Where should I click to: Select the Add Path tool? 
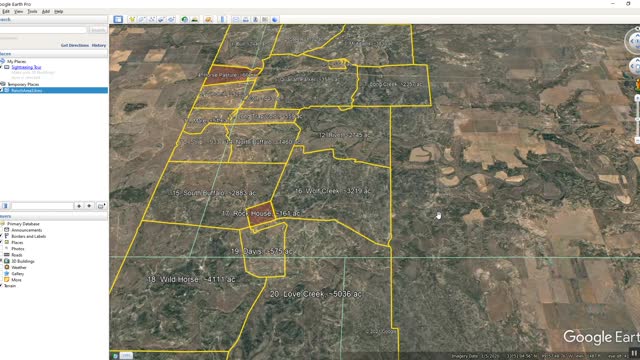click(x=151, y=19)
